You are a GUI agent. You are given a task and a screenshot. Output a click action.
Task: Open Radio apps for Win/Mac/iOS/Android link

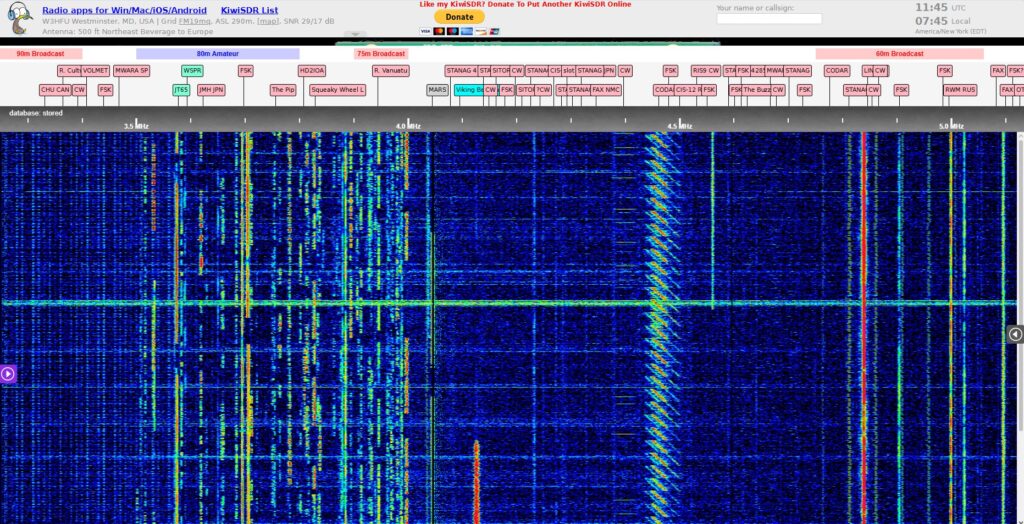[124, 10]
